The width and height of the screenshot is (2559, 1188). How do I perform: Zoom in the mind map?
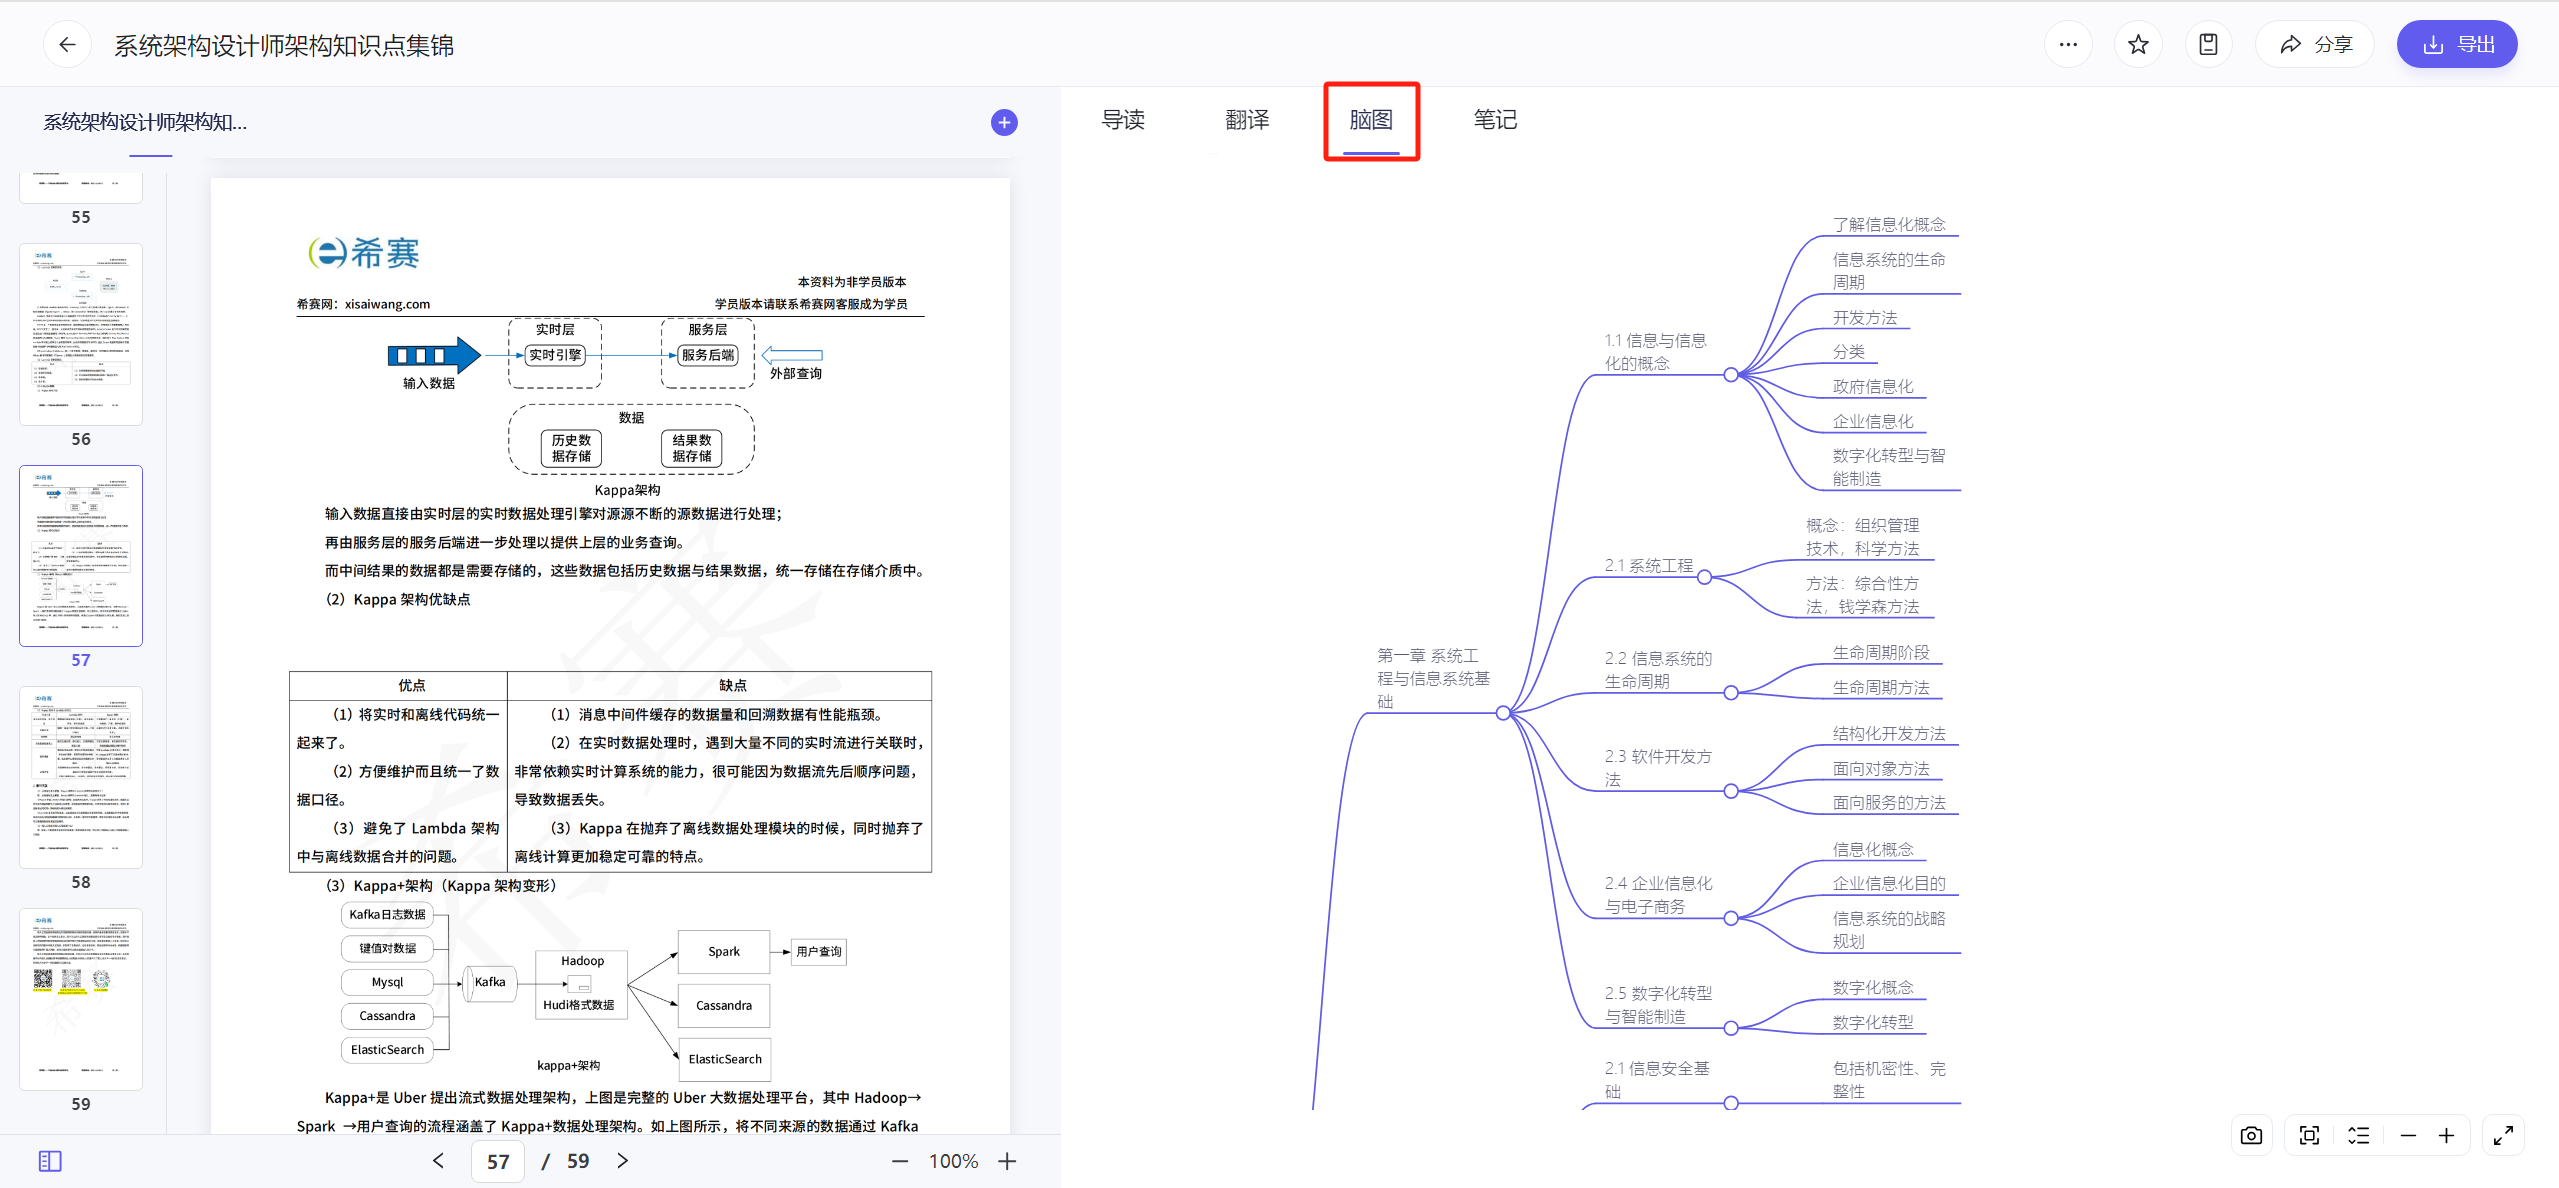pos(2446,1135)
